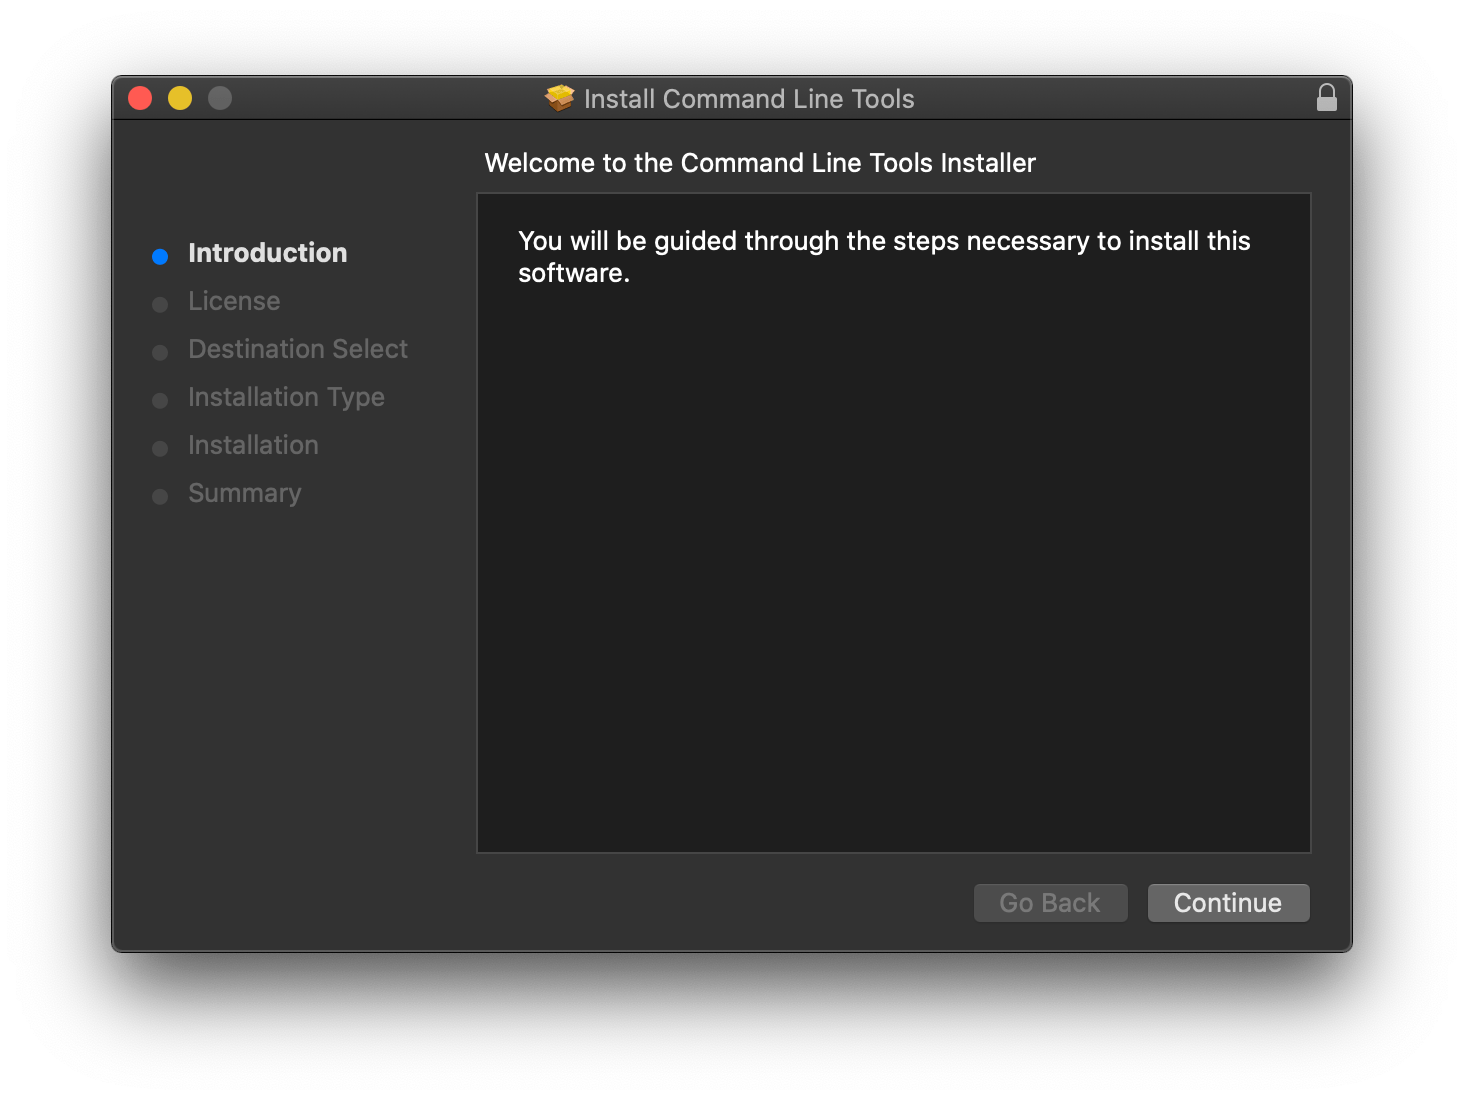Select the Introduction step in the sidebar
Image resolution: width=1464 pixels, height=1100 pixels.
coord(267,253)
